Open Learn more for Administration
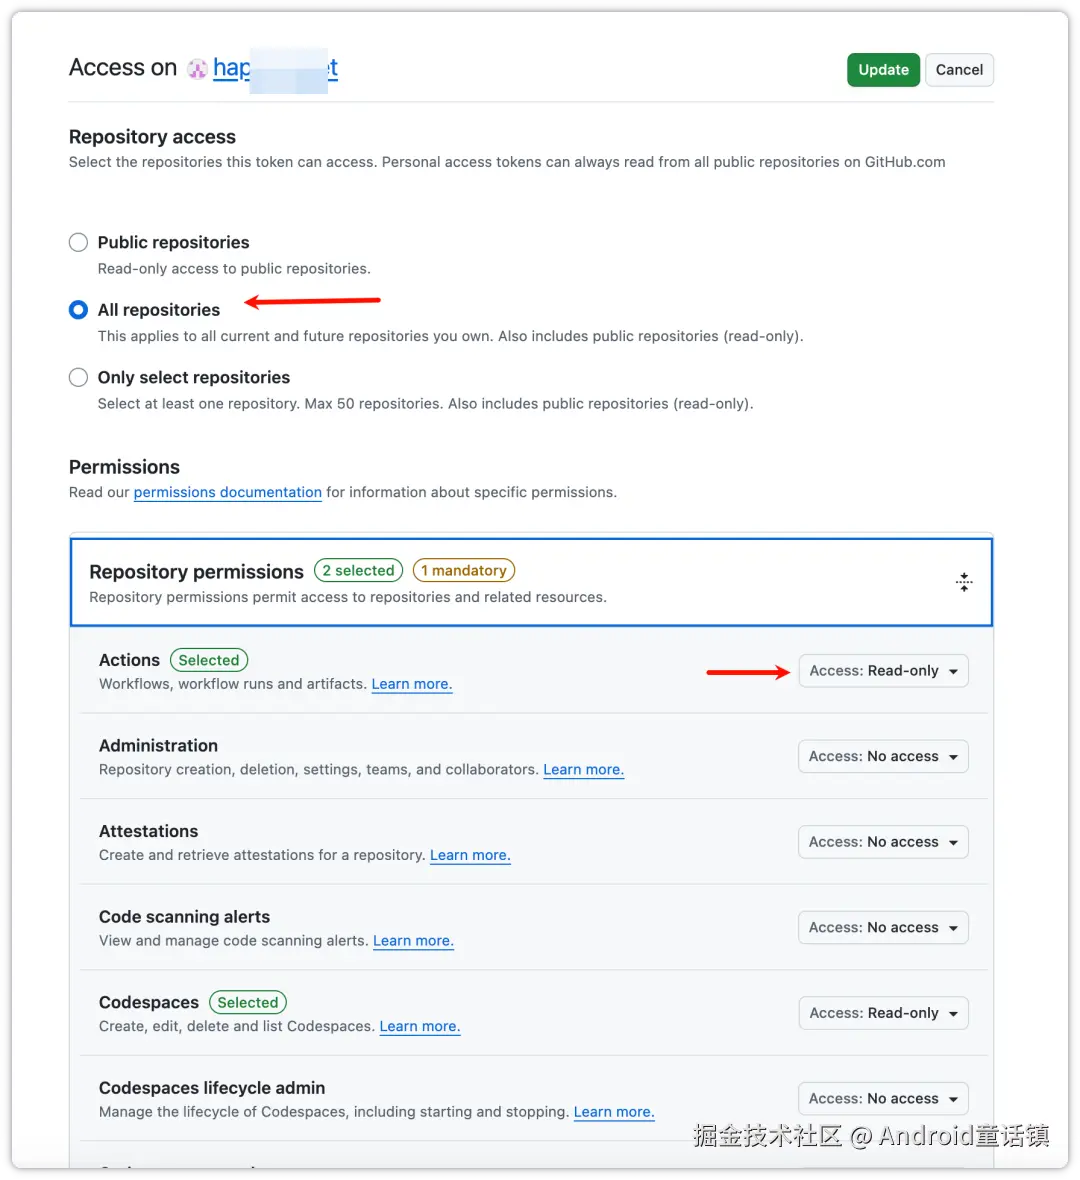This screenshot has width=1080, height=1180. tap(583, 769)
